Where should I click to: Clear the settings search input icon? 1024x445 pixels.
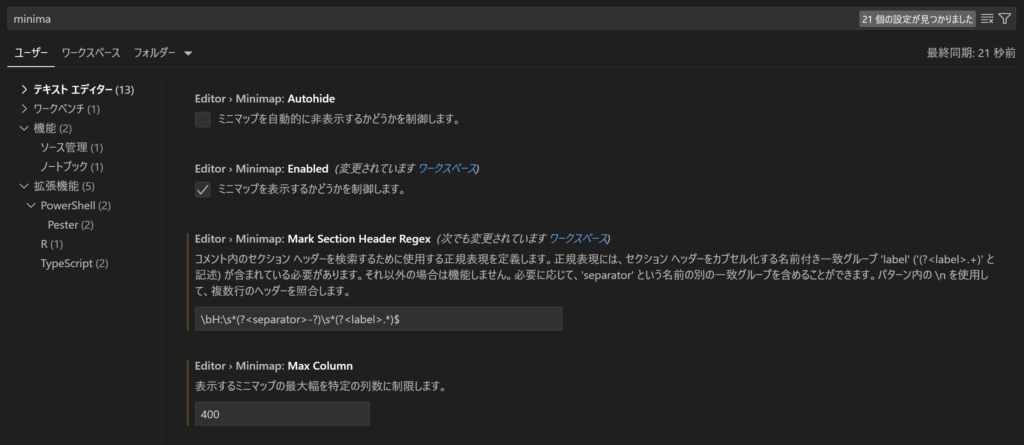click(987, 20)
